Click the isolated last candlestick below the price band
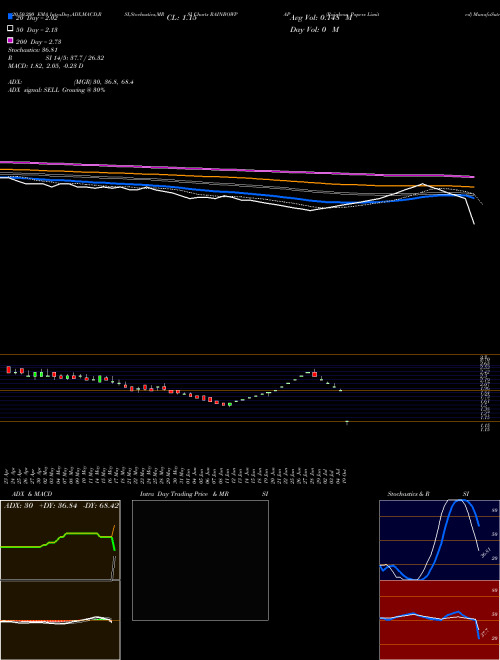Image resolution: width=500 pixels, height=660 pixels. click(x=347, y=422)
